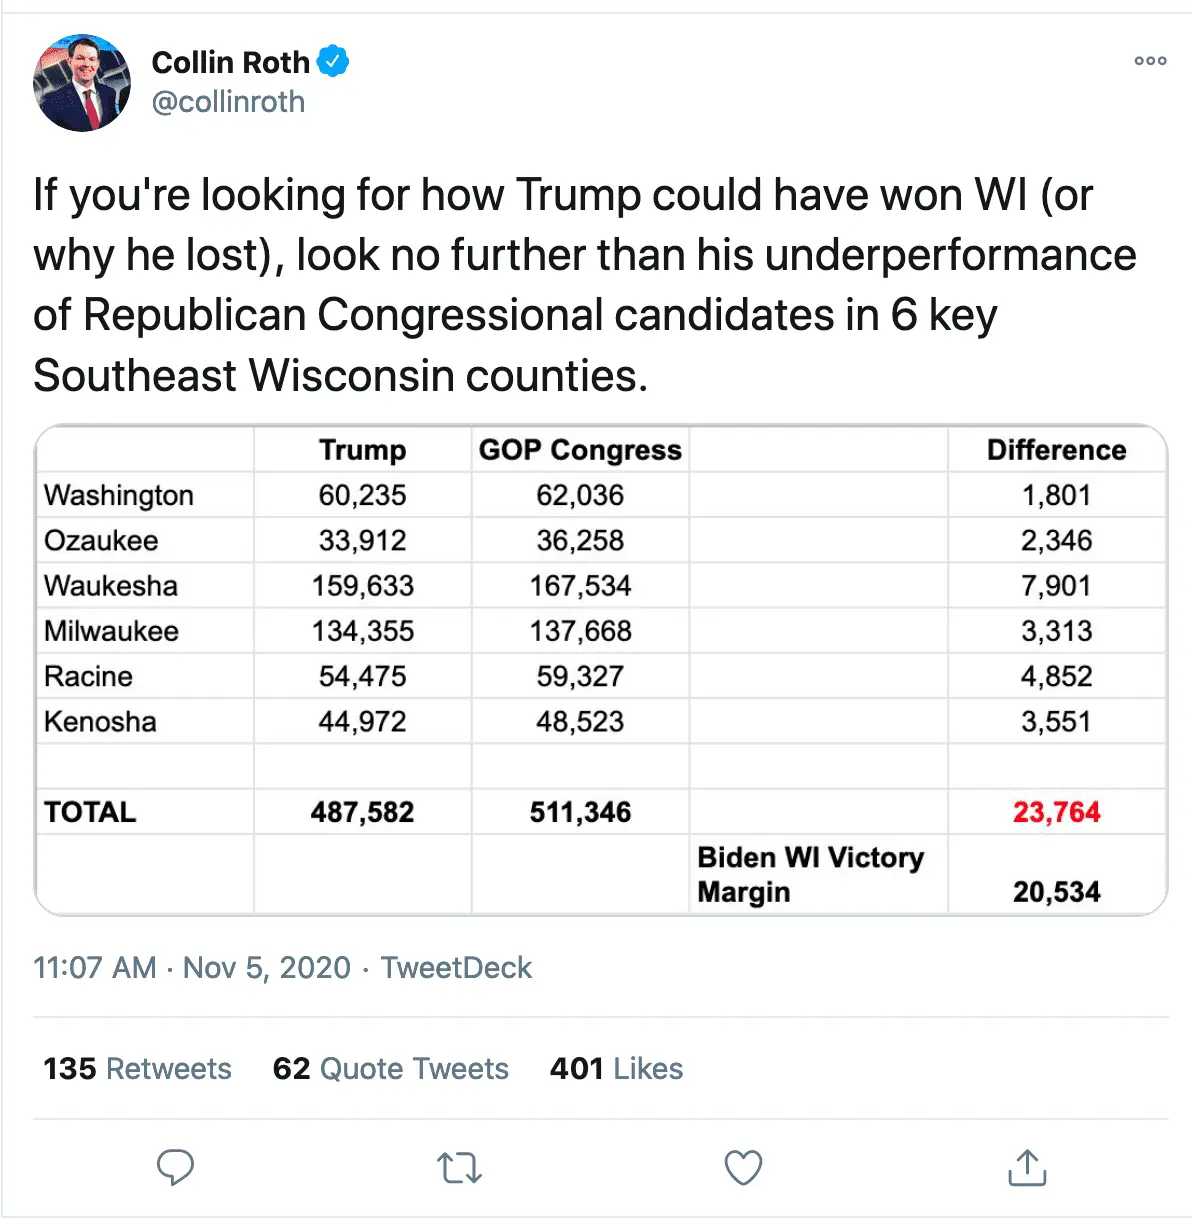Click the blue verified badge
This screenshot has width=1192, height=1218.
coord(333,62)
